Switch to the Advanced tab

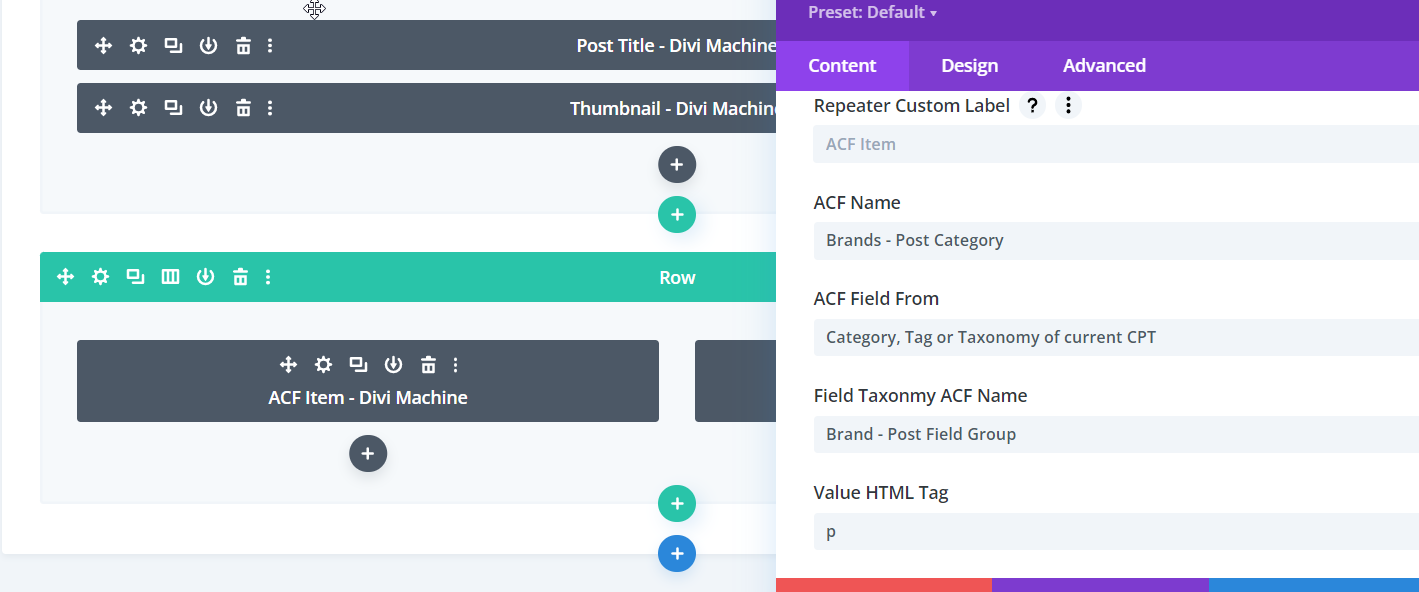point(1104,66)
